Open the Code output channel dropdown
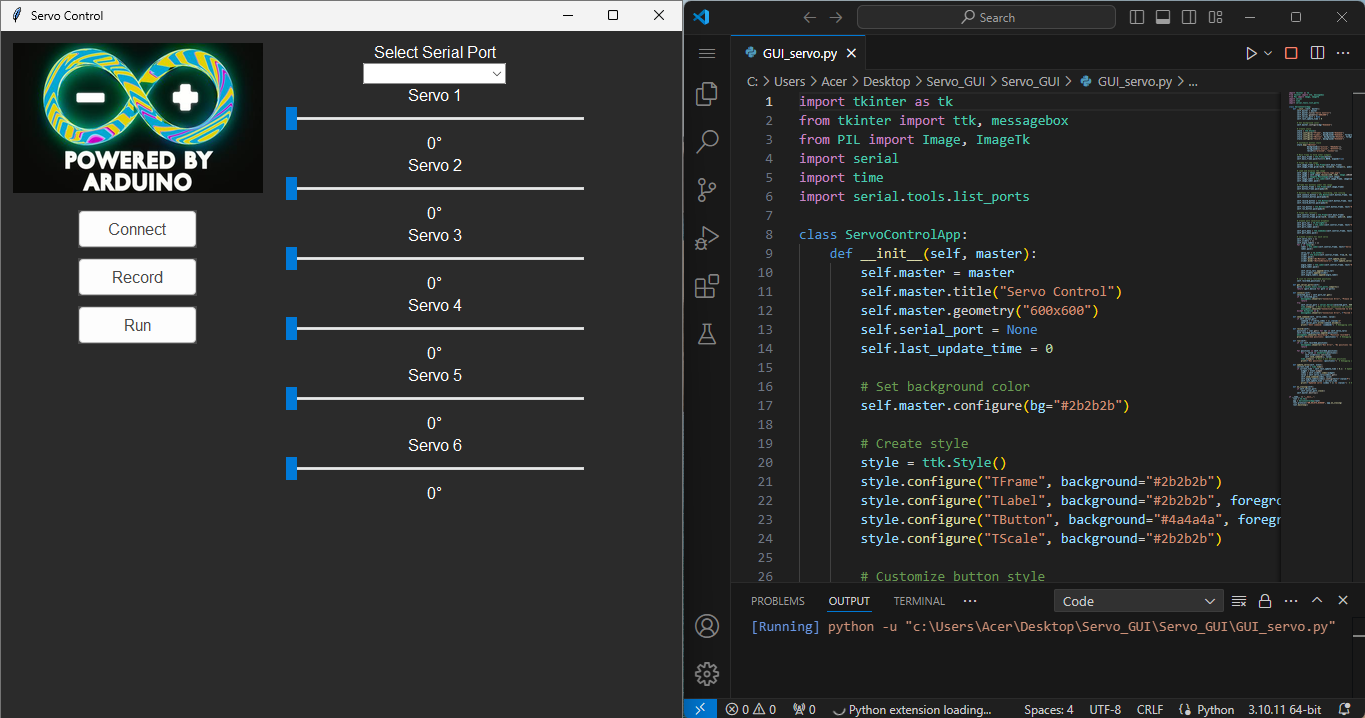This screenshot has width=1365, height=718. [1138, 601]
